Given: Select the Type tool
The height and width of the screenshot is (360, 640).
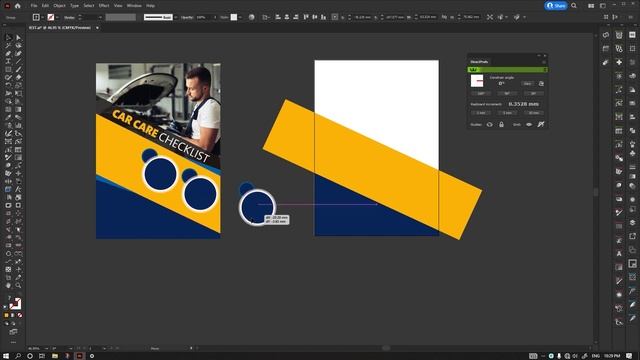Looking at the screenshot, I should (x=8, y=61).
